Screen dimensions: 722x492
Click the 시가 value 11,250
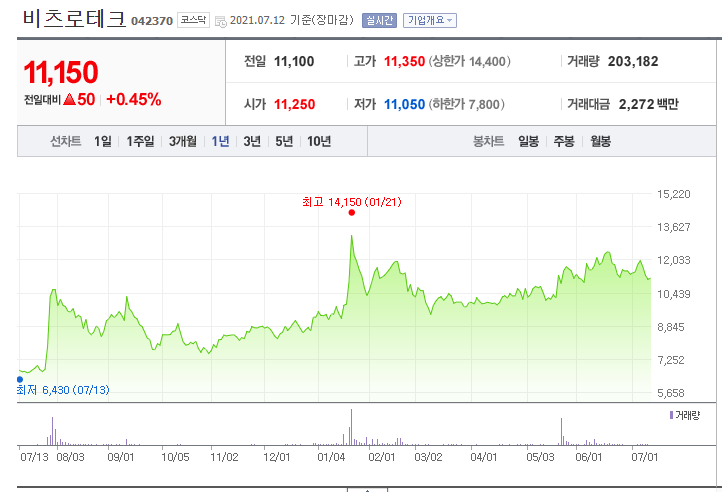(x=295, y=105)
